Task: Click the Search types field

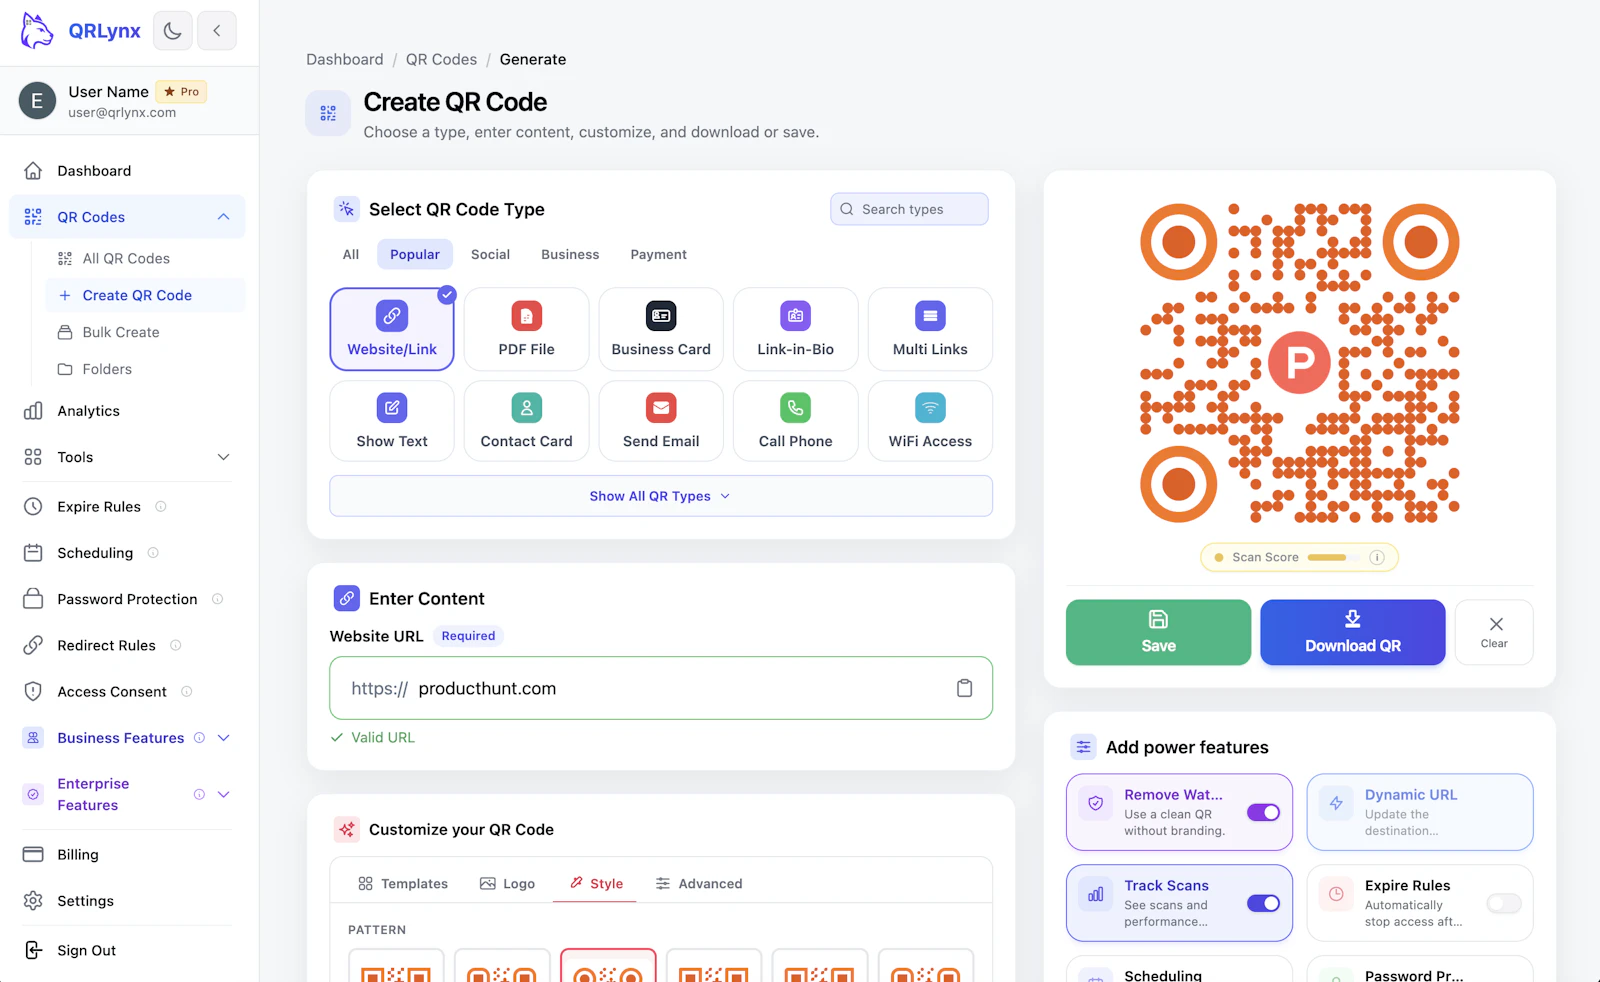Action: [909, 209]
